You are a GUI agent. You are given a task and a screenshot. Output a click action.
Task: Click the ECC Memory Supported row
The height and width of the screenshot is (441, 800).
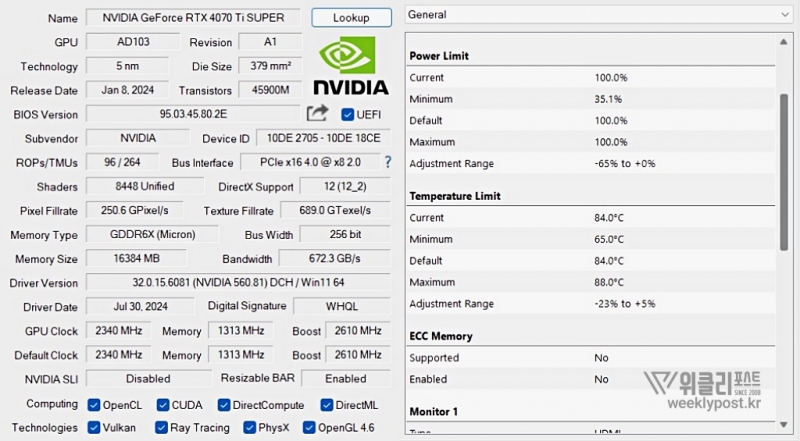(591, 358)
